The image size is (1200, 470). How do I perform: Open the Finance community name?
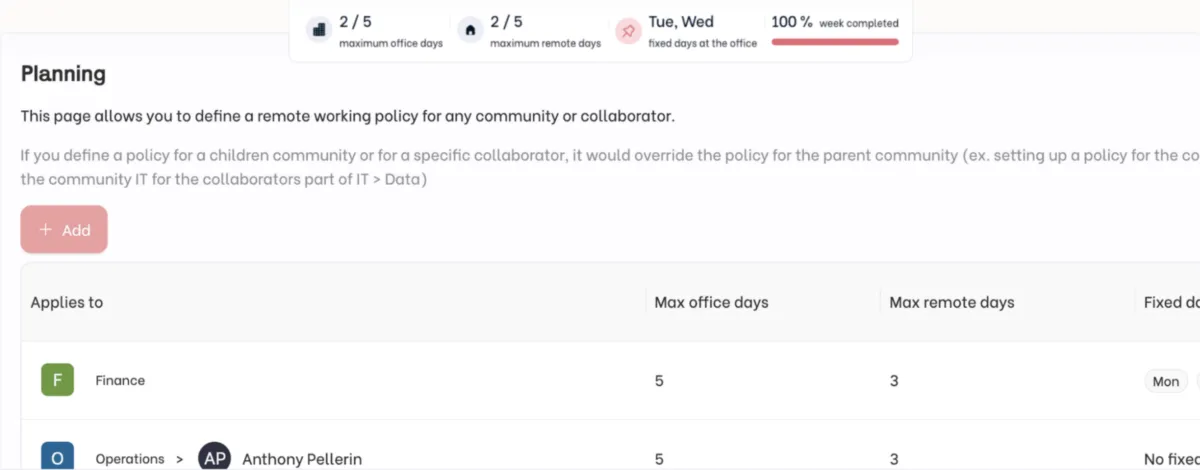pos(120,380)
